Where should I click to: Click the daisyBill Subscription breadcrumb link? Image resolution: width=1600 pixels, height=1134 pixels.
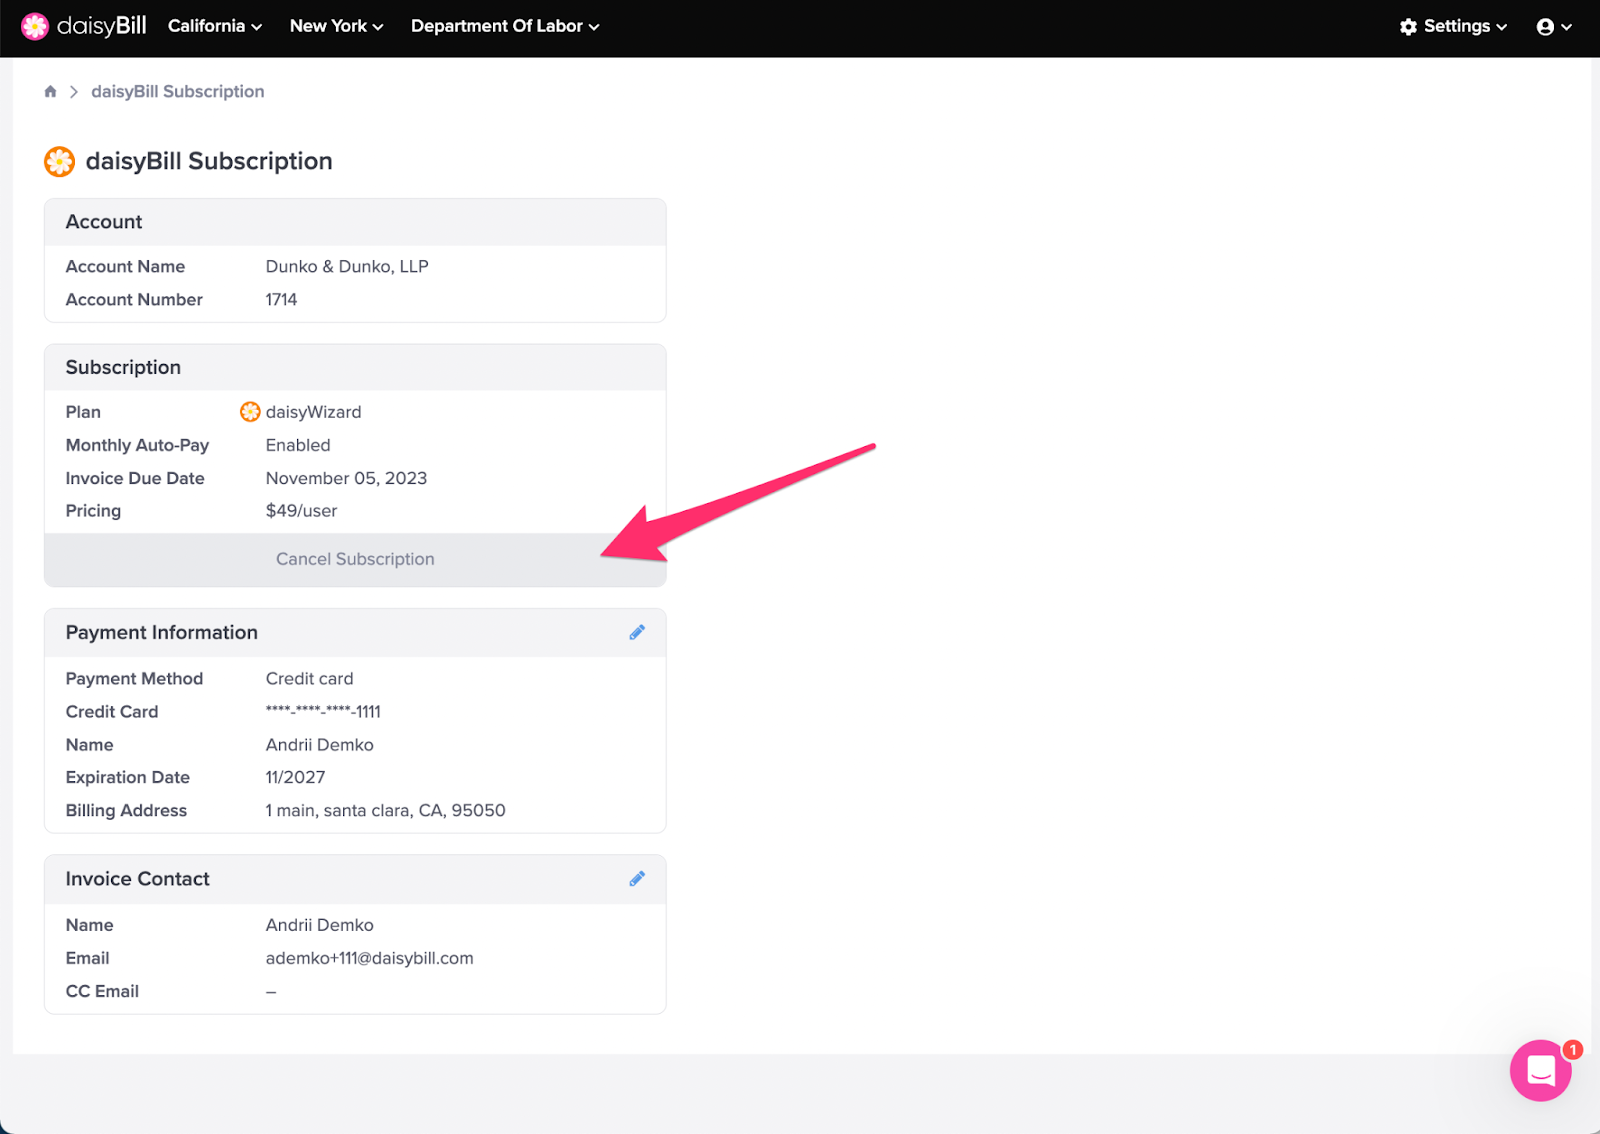tap(178, 91)
